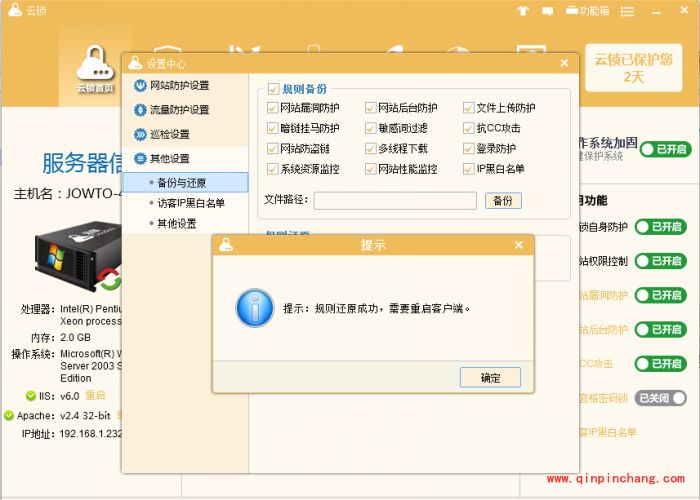
Task: Click the gear icon beside 其他设置
Action: [x=140, y=158]
